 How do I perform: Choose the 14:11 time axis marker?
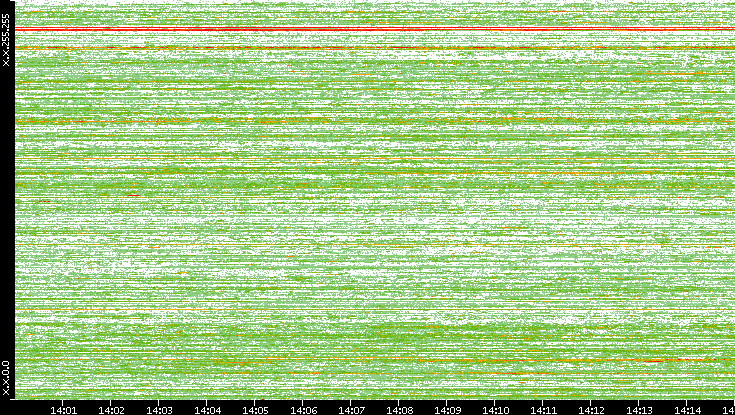pos(544,409)
